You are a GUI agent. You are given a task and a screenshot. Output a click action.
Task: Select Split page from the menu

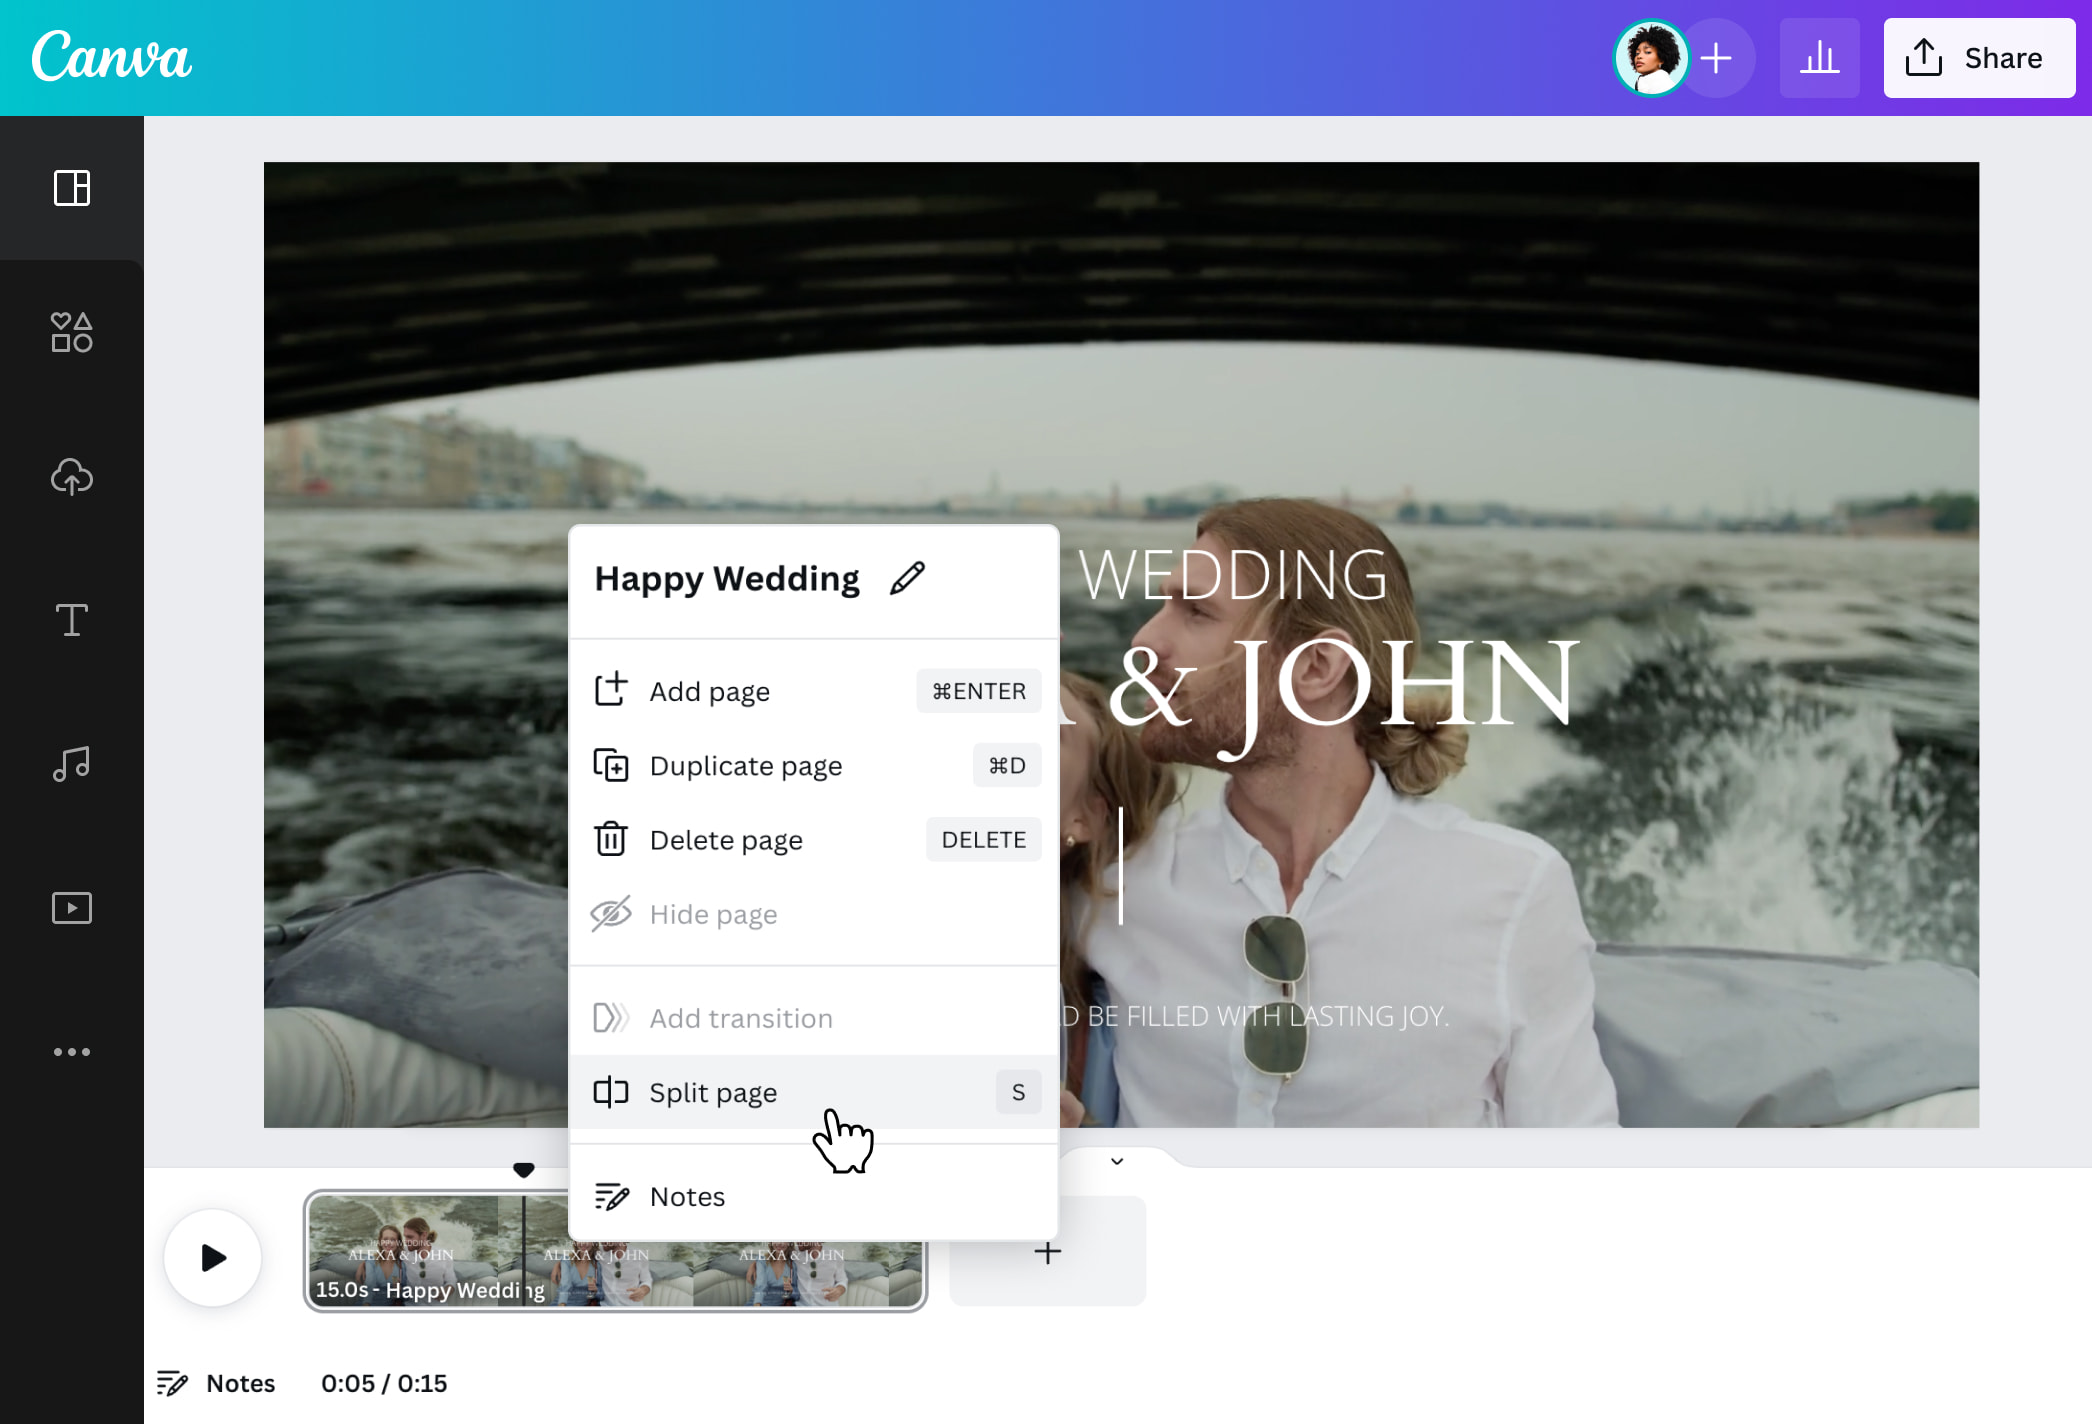(713, 1092)
